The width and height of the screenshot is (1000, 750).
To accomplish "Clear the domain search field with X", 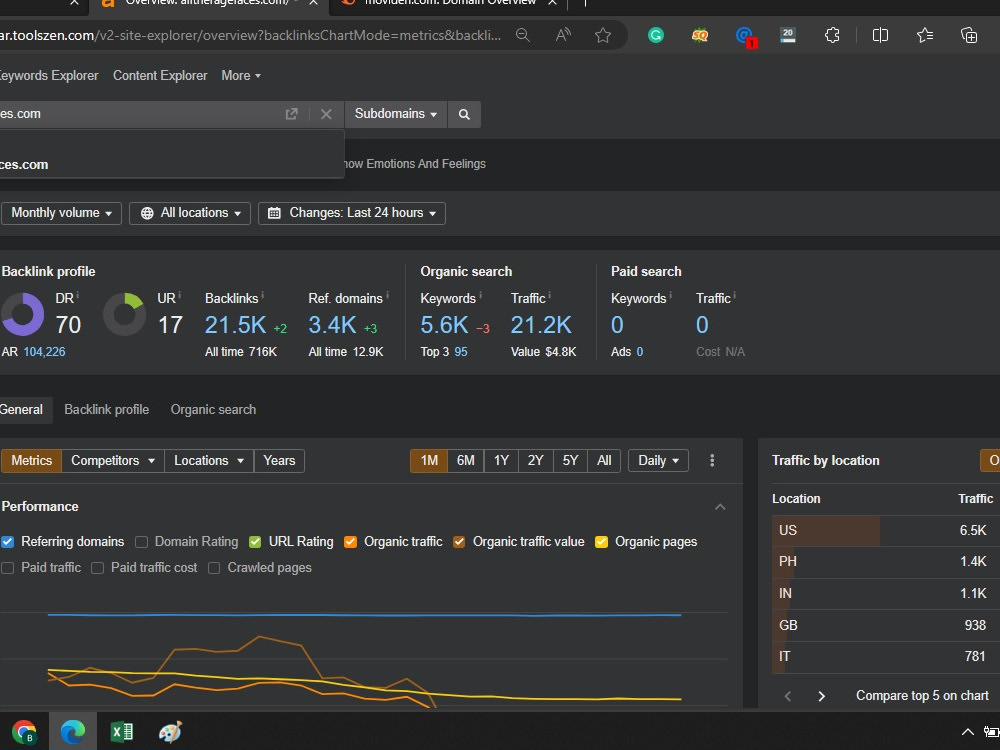I will 326,114.
